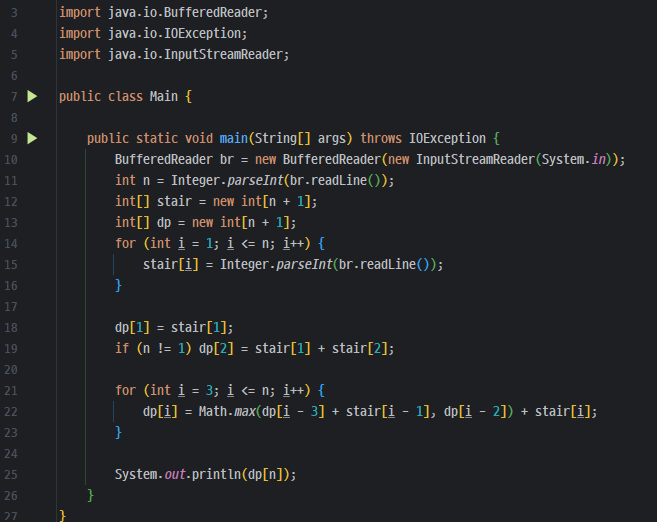
Task: Click closing brace of second for loop
Action: pyautogui.click(x=119, y=432)
